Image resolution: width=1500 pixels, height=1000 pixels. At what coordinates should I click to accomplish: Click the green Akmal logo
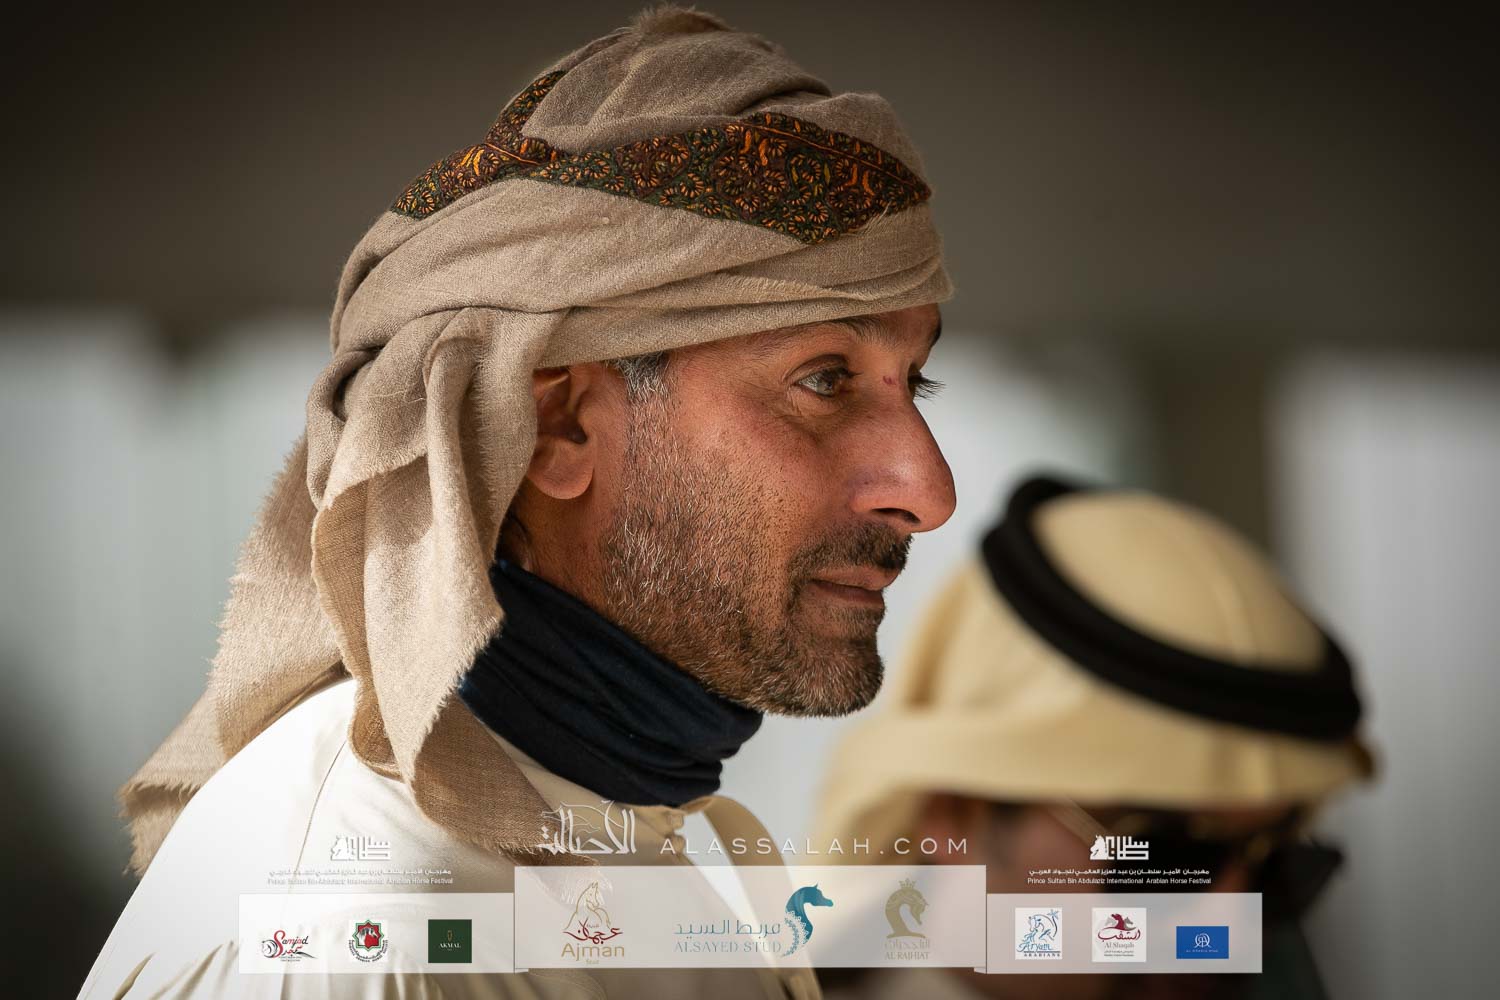(449, 941)
